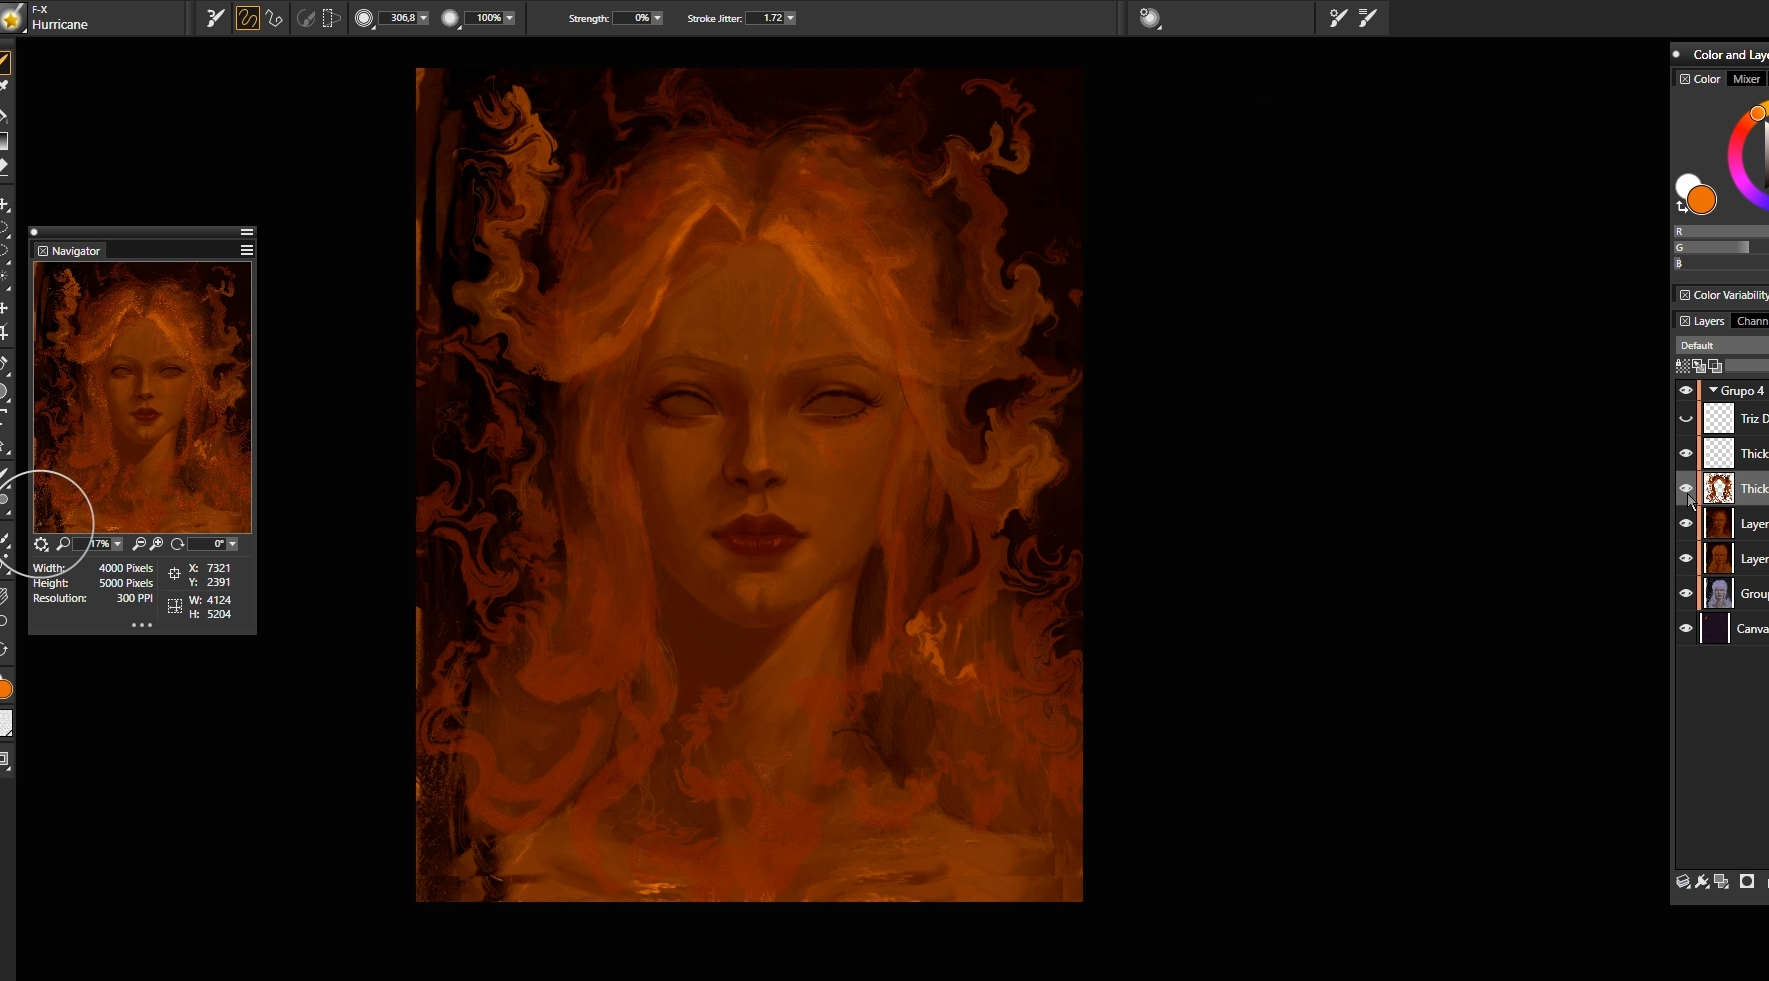The width and height of the screenshot is (1769, 981).
Task: Toggle pick up underlying color icon
Action: click(1699, 366)
